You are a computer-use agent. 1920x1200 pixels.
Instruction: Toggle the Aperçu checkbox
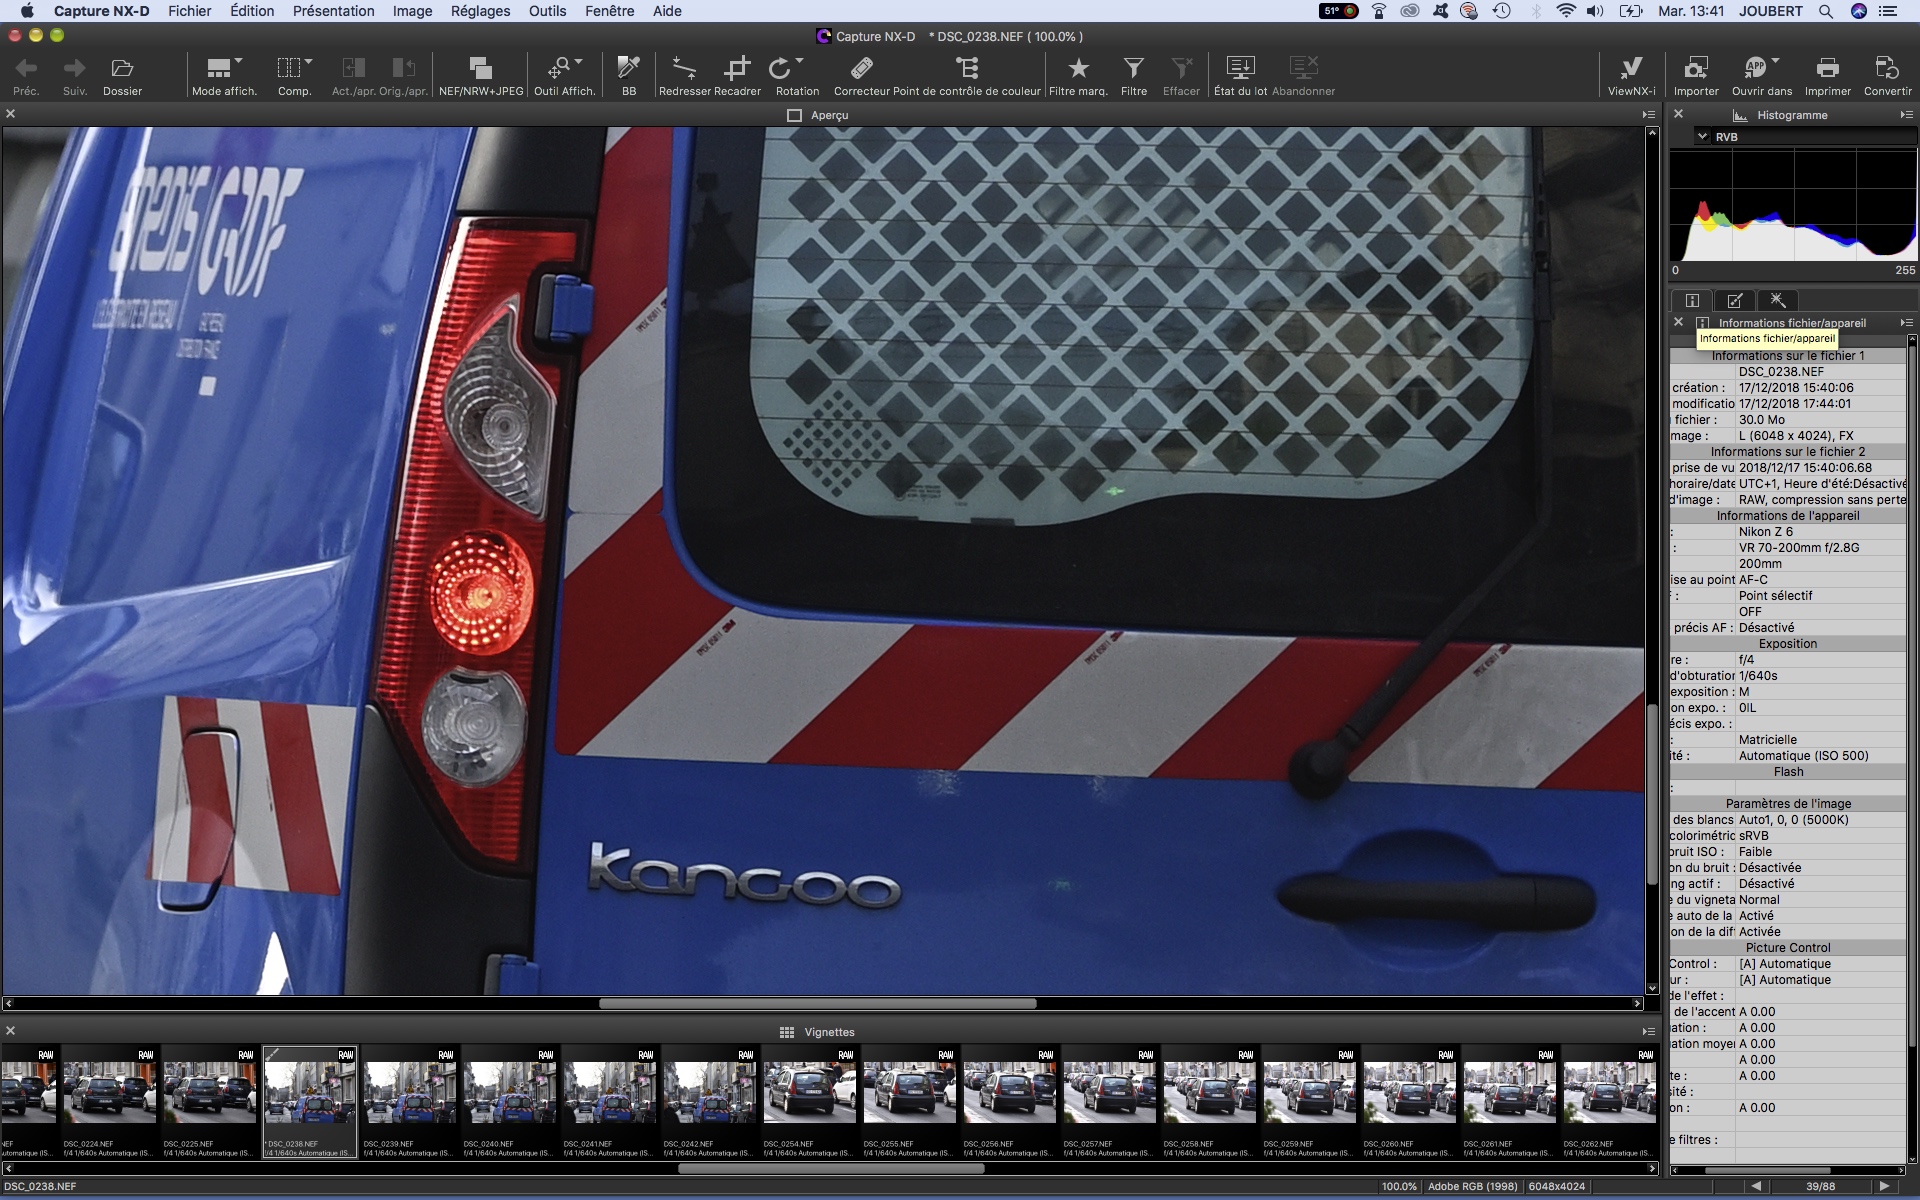click(795, 115)
